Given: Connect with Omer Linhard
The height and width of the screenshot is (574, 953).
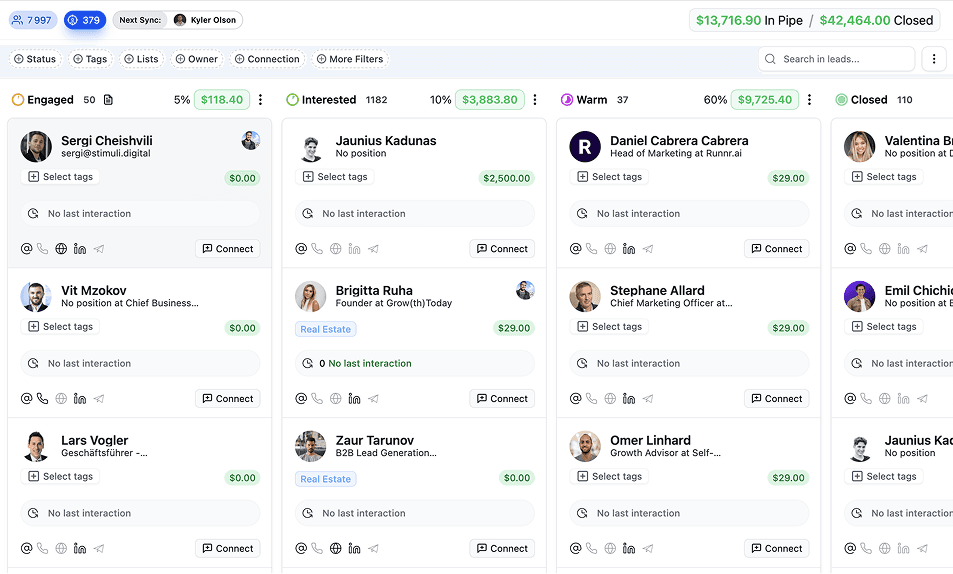Looking at the screenshot, I should coord(777,548).
